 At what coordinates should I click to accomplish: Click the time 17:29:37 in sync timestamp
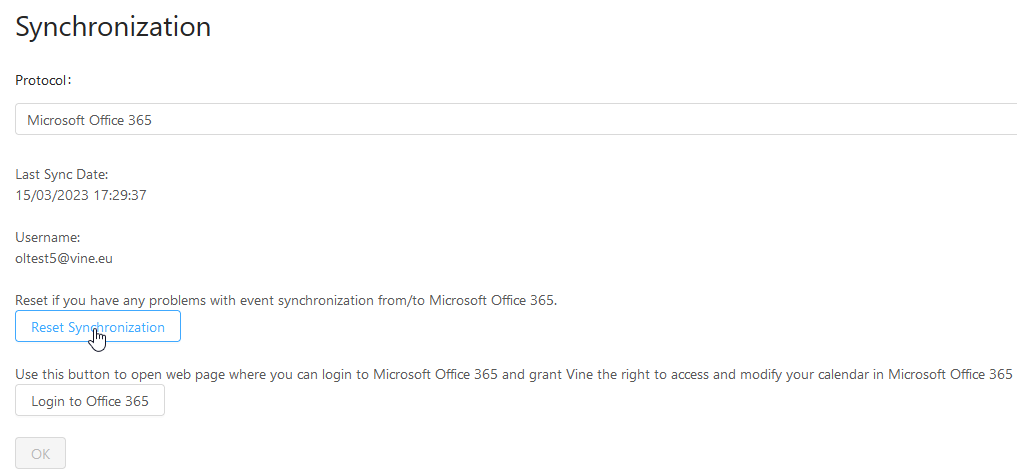point(119,195)
